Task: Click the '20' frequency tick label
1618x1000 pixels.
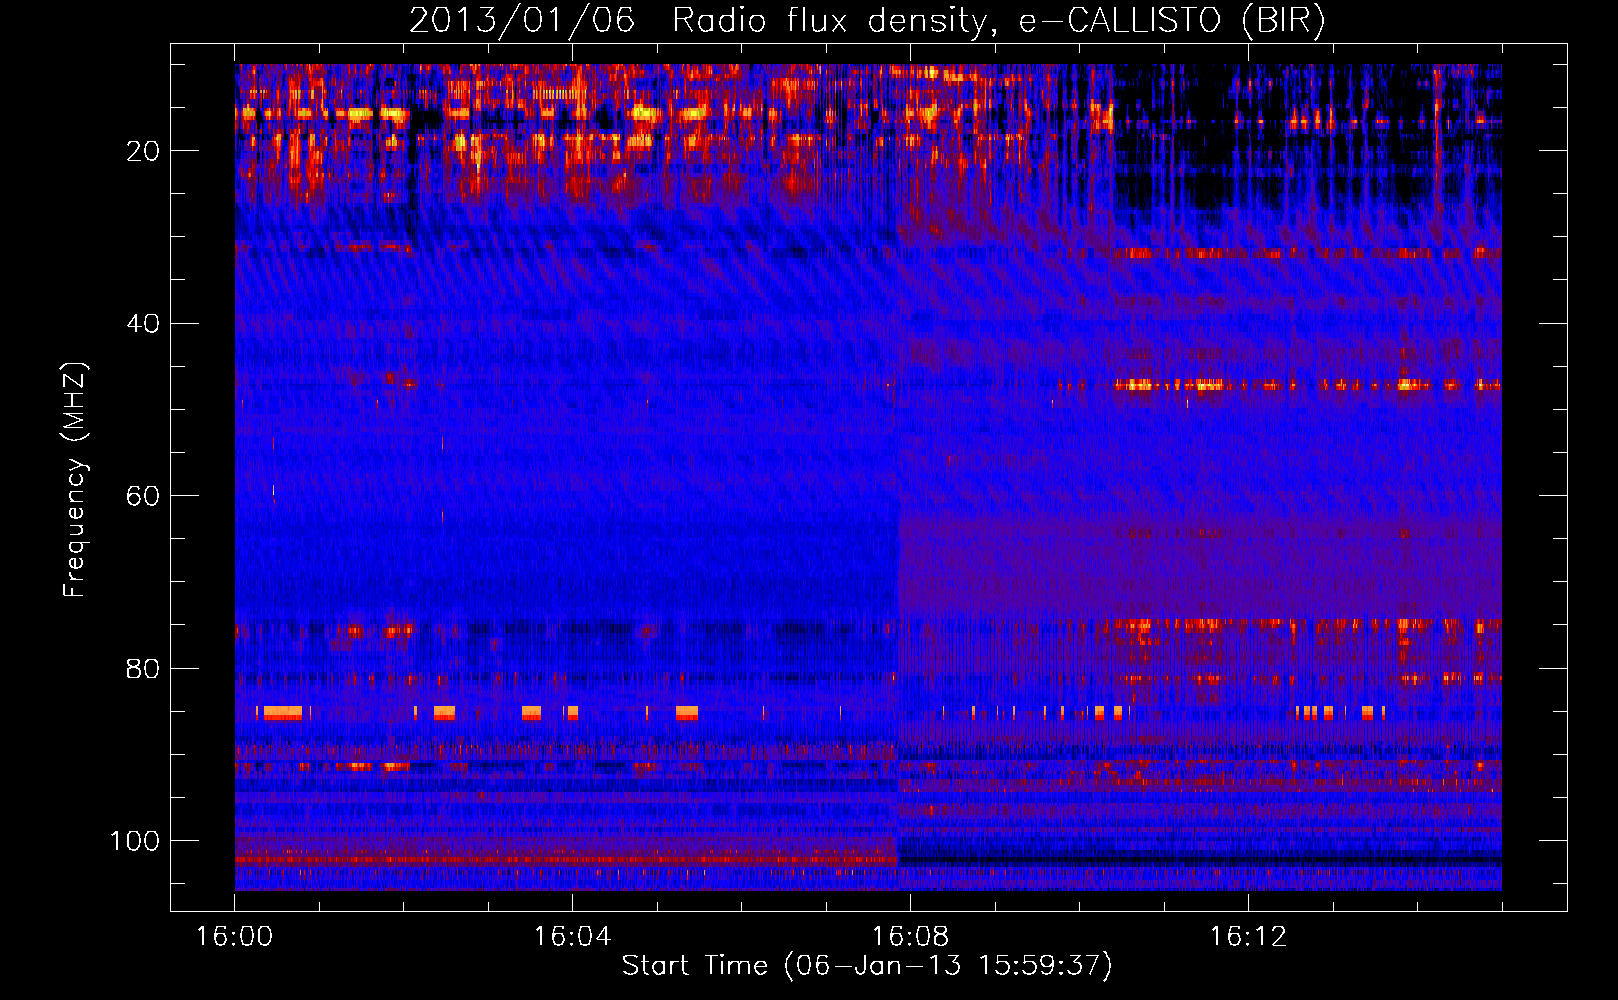Action: [x=143, y=151]
